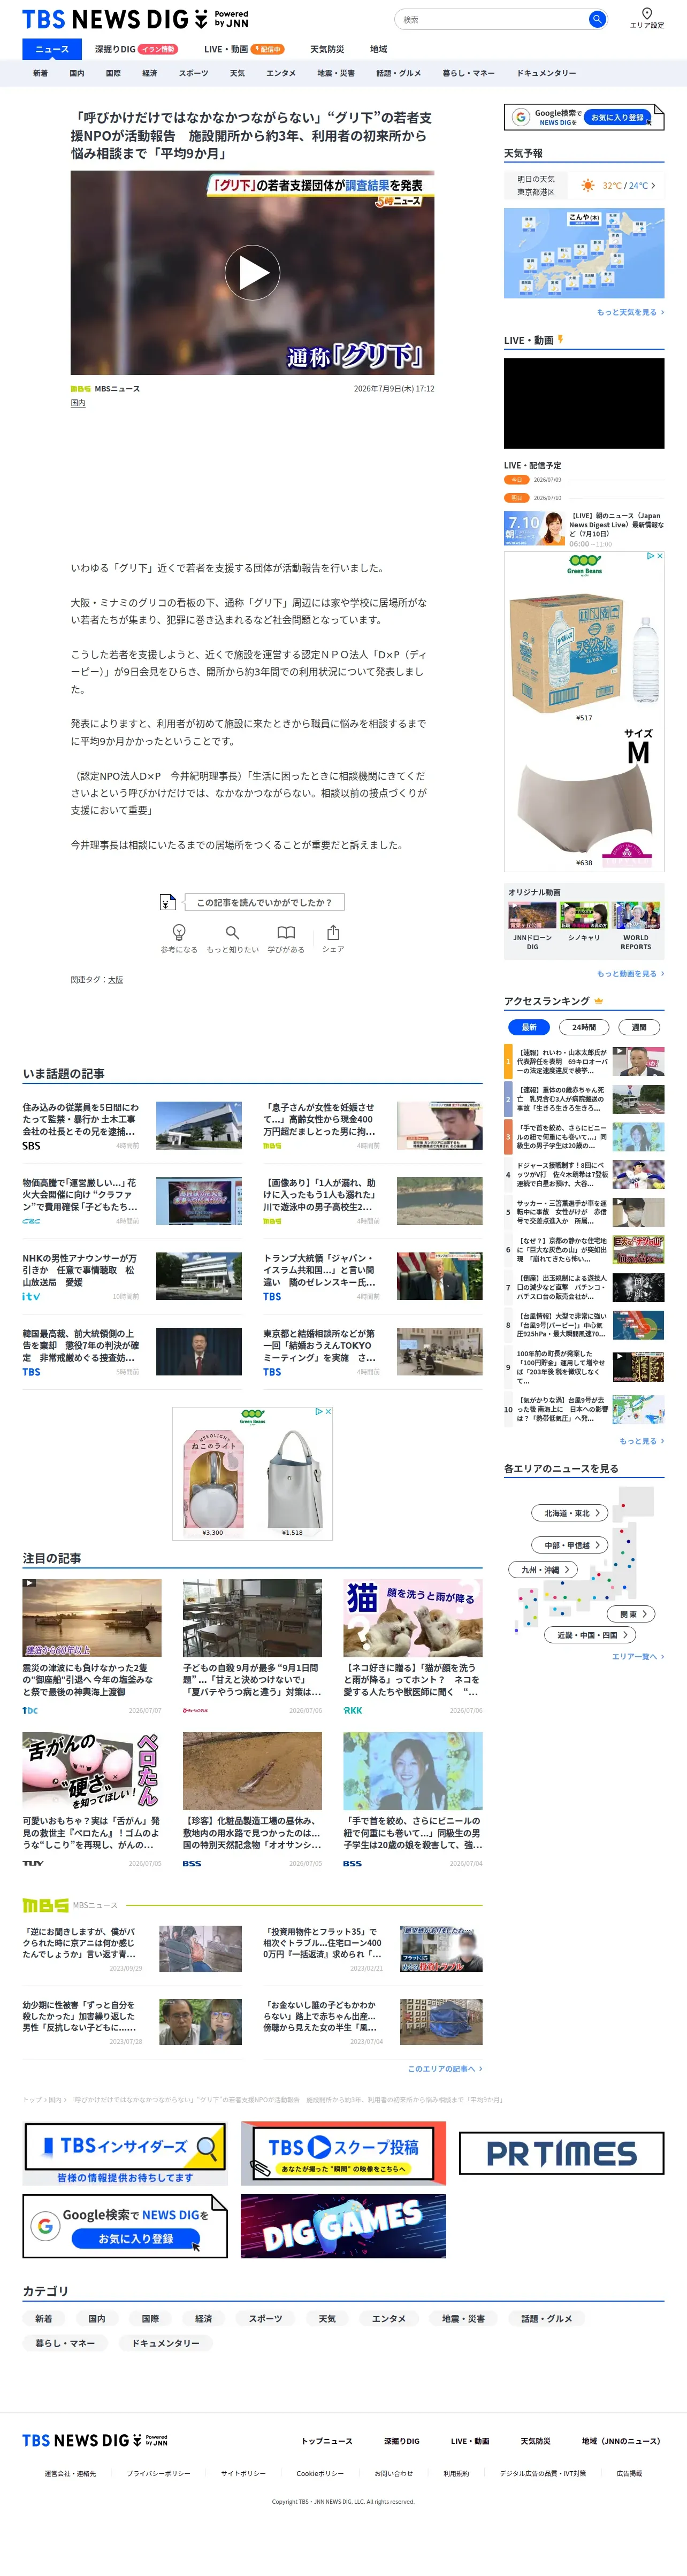Open the TBSインサイダーズ banner

[x=125, y=2153]
